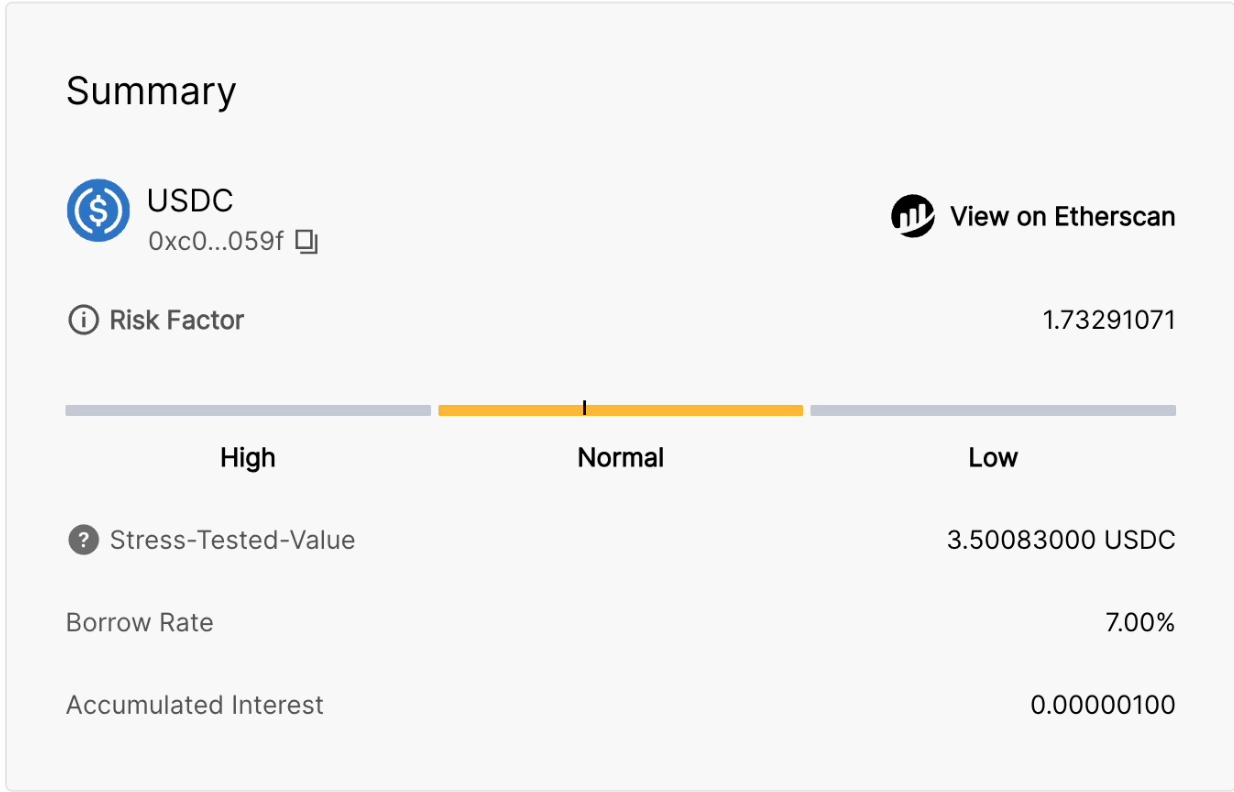Click the black marker on the risk bar
The width and height of the screenshot is (1234, 792).
pos(584,408)
